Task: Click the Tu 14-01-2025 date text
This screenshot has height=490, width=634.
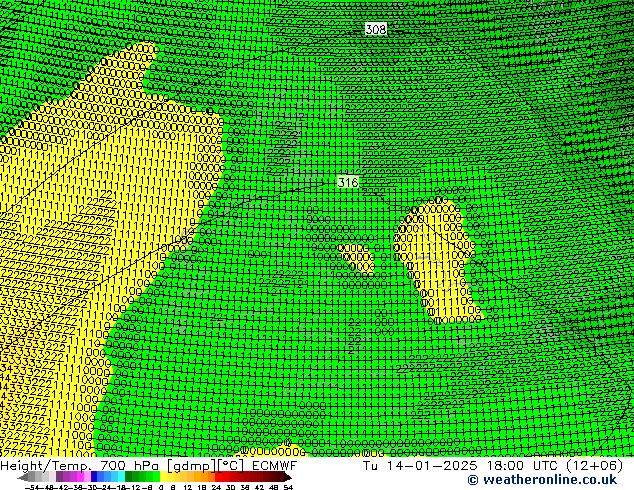Action: [x=420, y=466]
